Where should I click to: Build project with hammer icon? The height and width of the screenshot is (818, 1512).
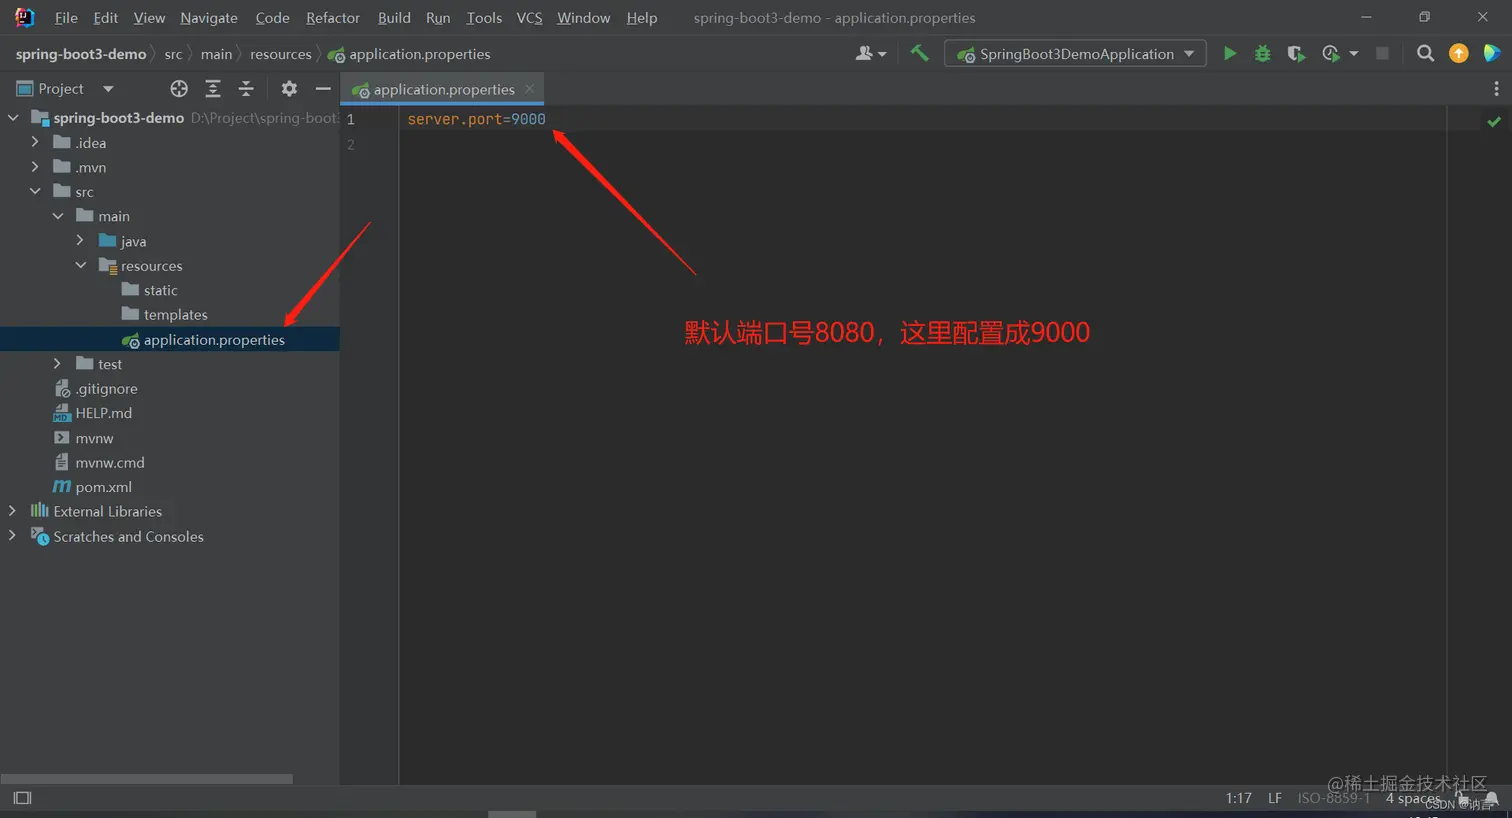click(x=919, y=54)
